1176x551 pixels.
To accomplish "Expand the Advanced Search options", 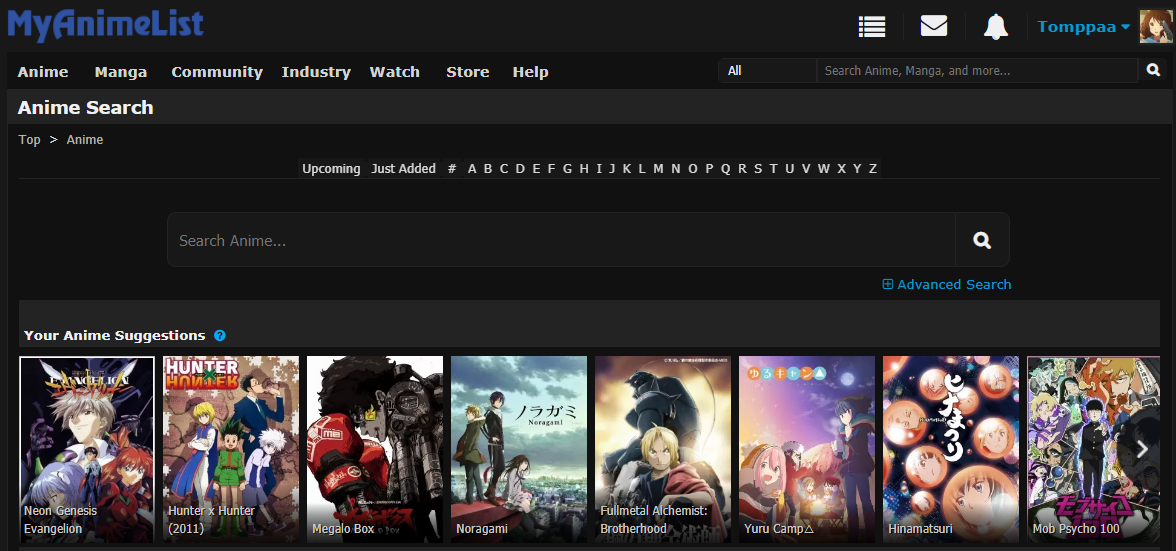I will tap(946, 285).
